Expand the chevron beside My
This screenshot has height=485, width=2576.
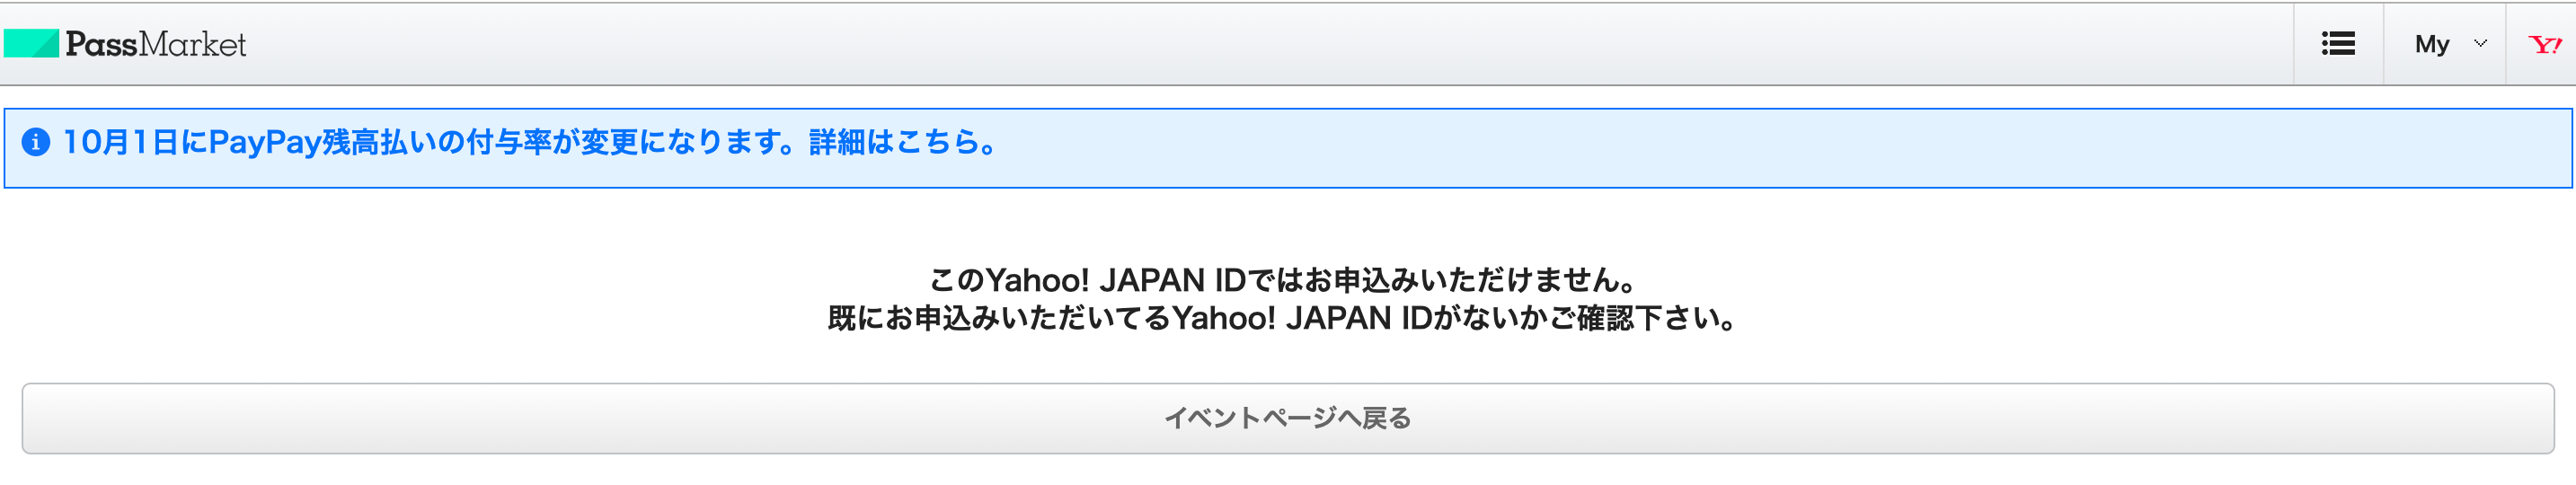pyautogui.click(x=2480, y=44)
